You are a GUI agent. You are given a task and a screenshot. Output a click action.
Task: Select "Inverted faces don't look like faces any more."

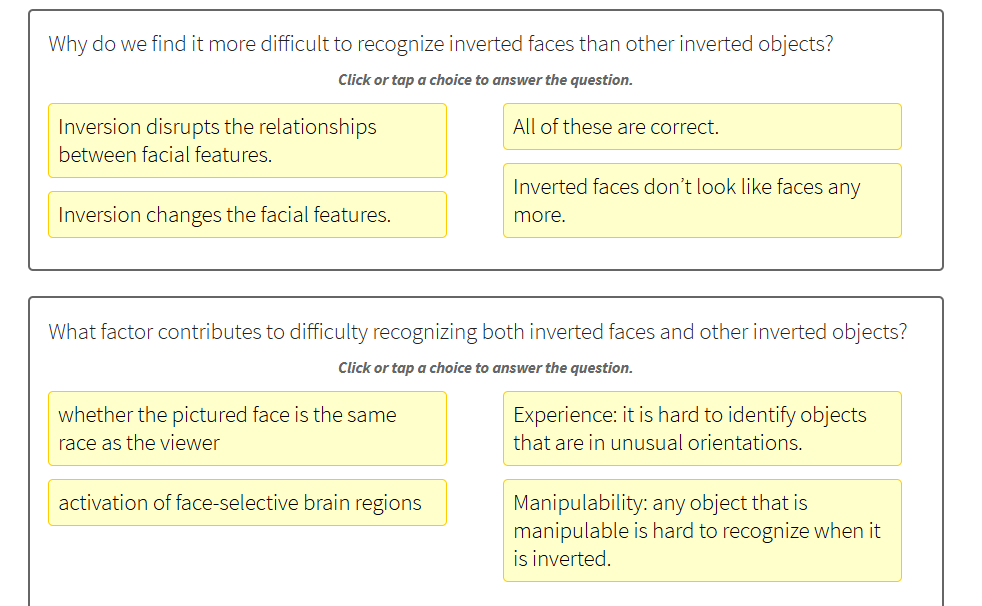click(x=702, y=200)
